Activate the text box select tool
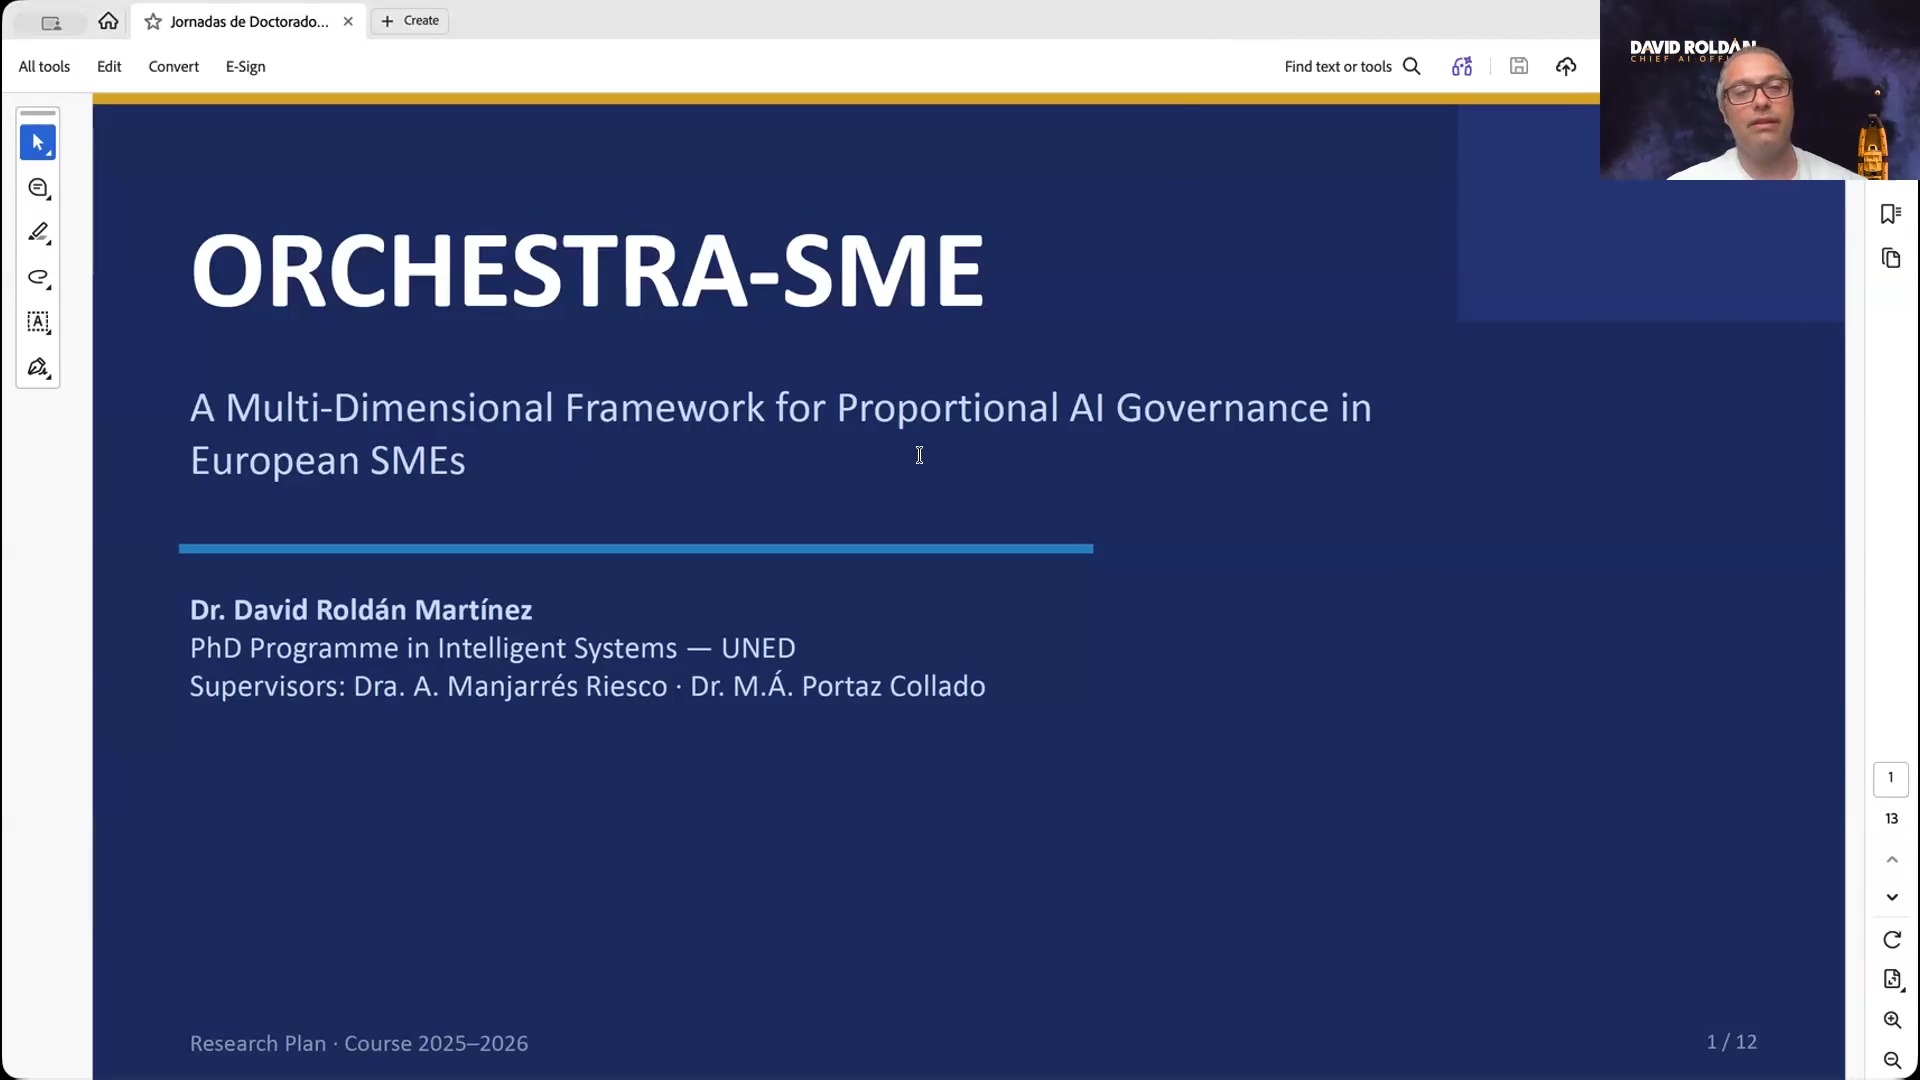This screenshot has width=1920, height=1080. click(38, 322)
